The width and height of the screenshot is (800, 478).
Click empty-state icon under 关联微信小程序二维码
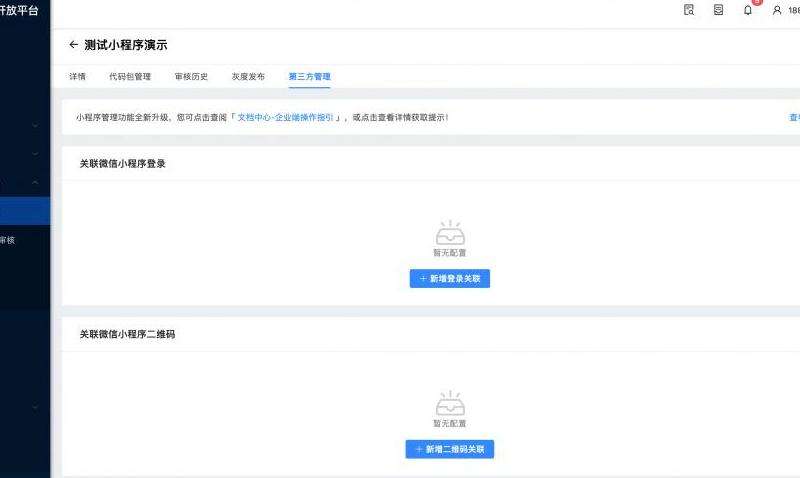[x=449, y=403]
